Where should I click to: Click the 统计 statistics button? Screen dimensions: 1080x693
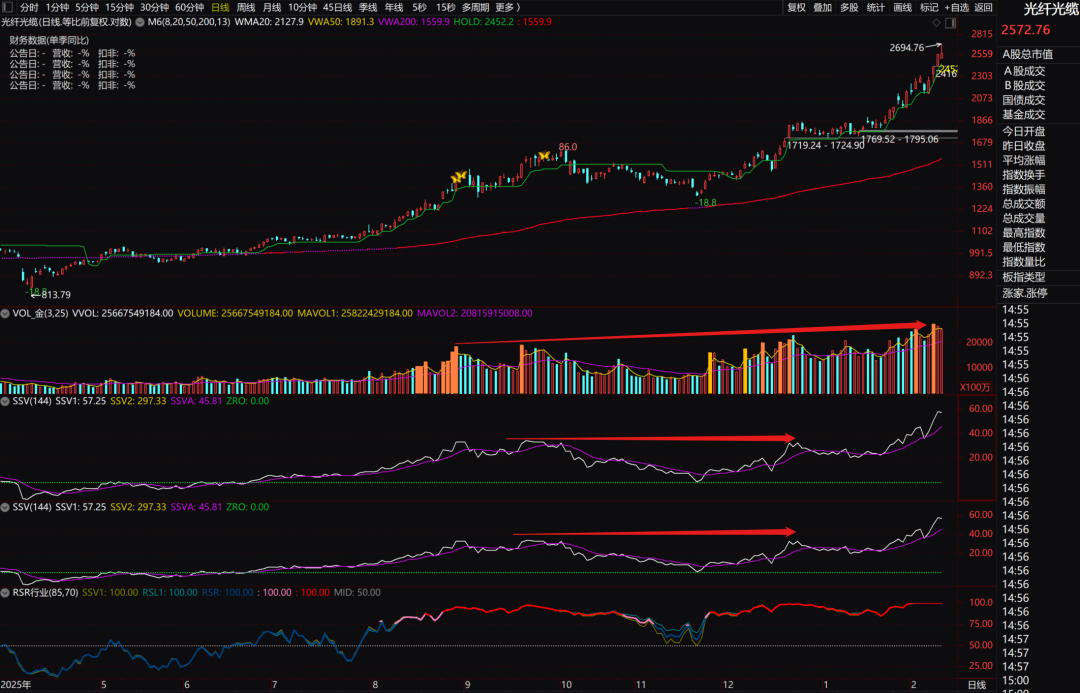tap(875, 7)
